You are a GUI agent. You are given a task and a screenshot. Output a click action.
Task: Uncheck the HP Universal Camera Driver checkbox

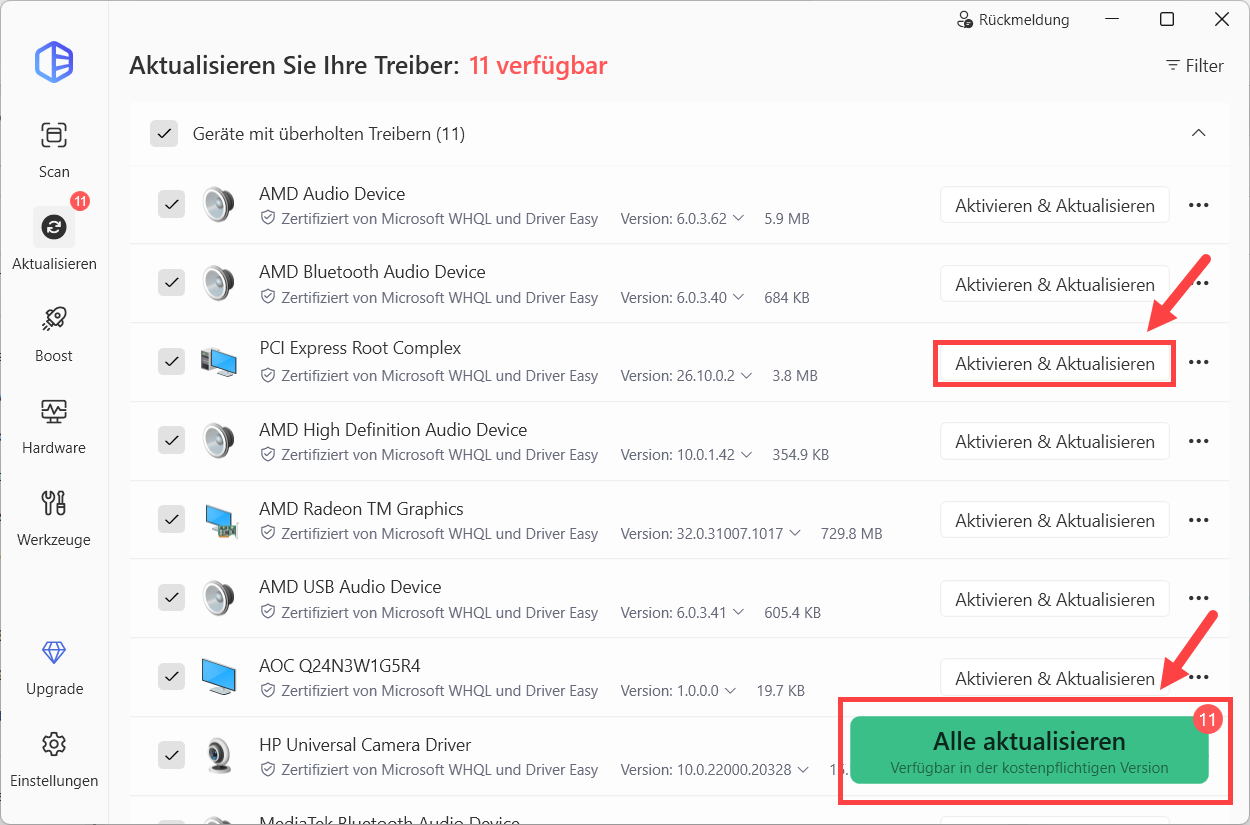click(172, 756)
